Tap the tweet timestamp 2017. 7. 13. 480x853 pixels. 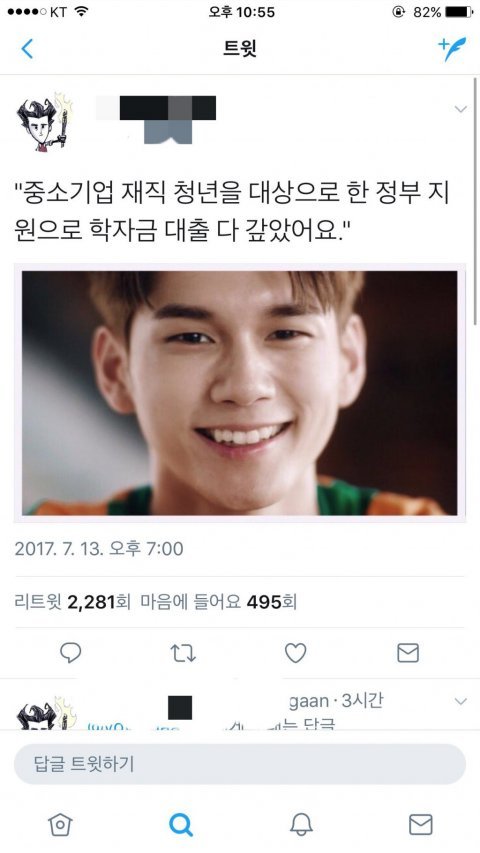point(99,549)
